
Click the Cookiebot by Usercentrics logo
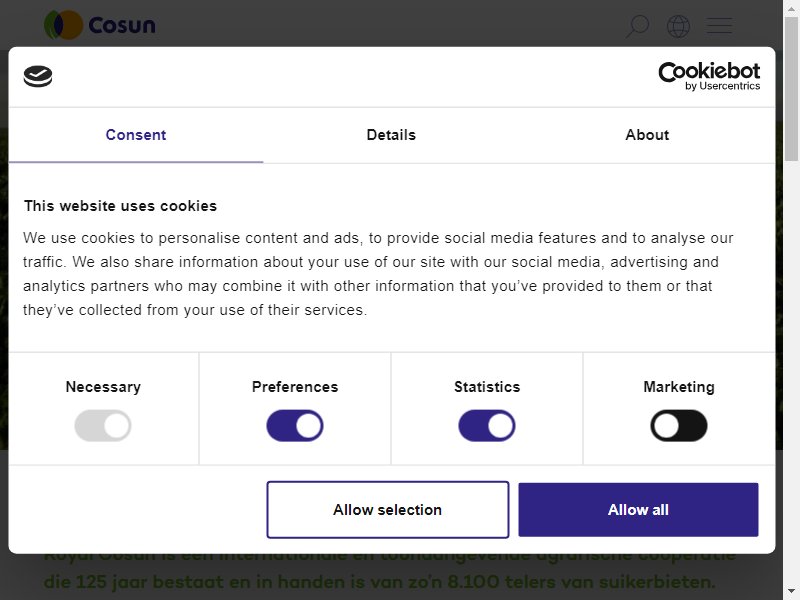[709, 77]
